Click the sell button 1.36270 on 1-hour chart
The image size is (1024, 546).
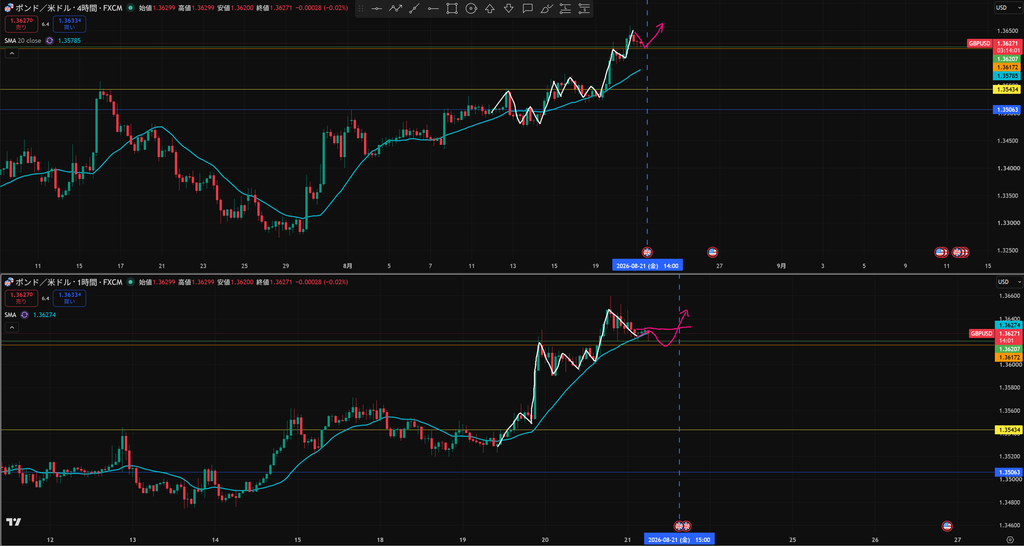[21, 298]
